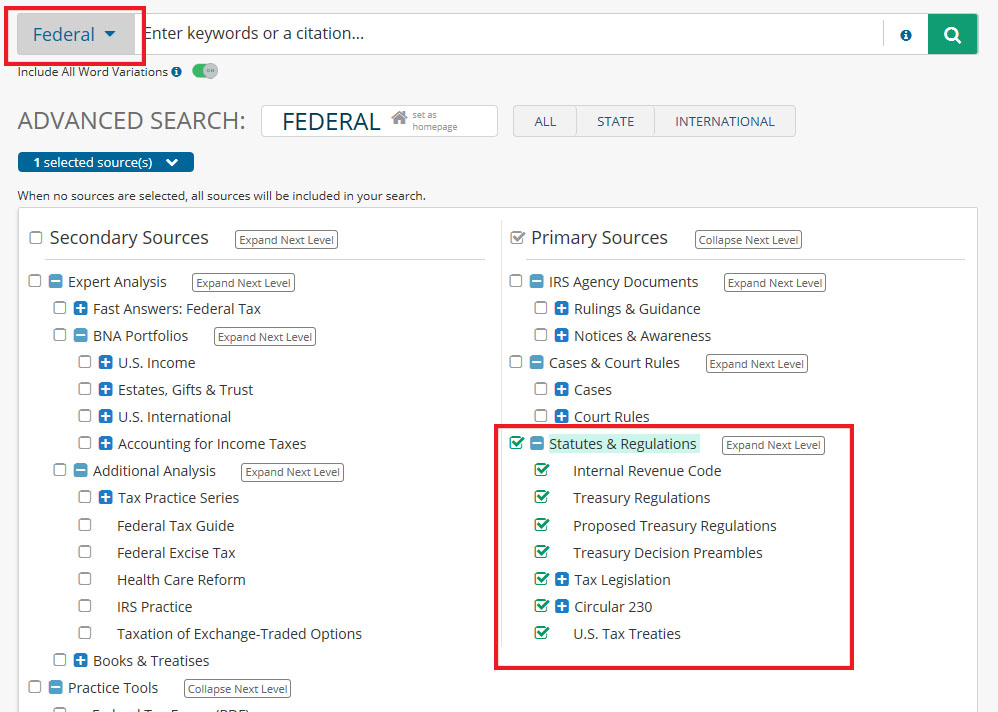Check the Federal Tax Guide checkbox
Viewport: 998px width, 712px height.
pyautogui.click(x=85, y=525)
